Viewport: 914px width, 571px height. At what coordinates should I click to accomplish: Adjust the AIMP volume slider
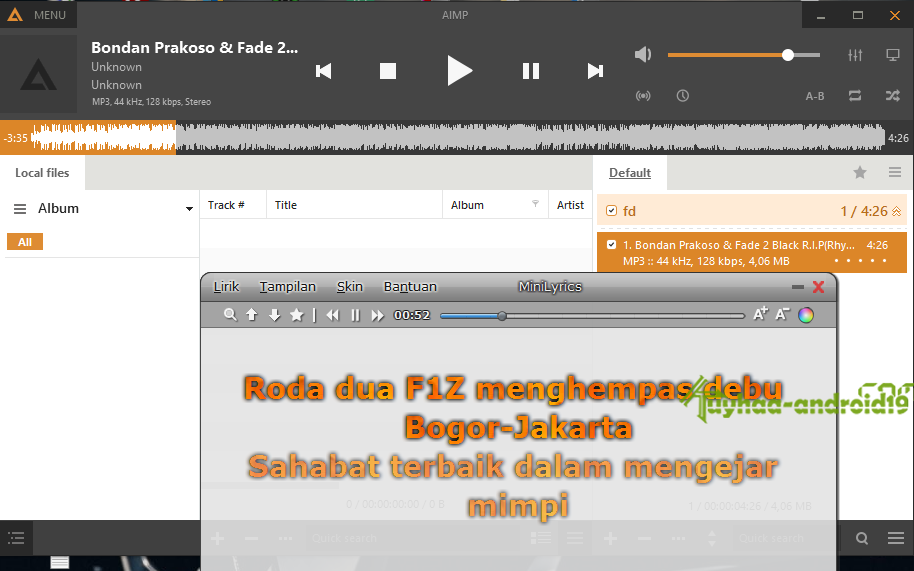pos(744,55)
